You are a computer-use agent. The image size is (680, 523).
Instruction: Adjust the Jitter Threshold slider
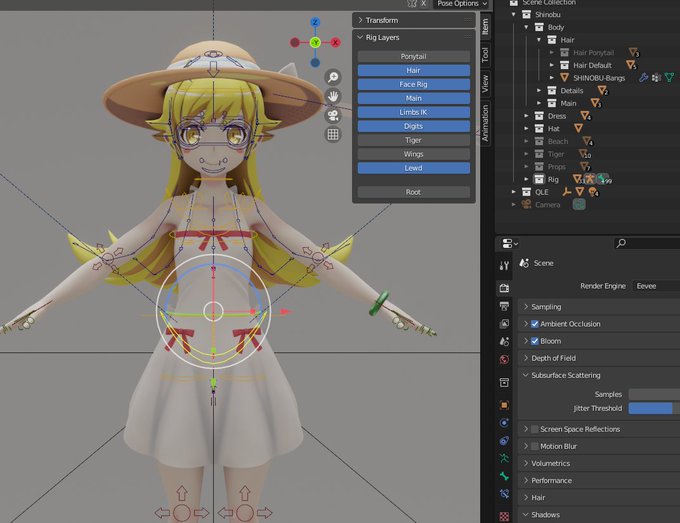[x=654, y=408]
